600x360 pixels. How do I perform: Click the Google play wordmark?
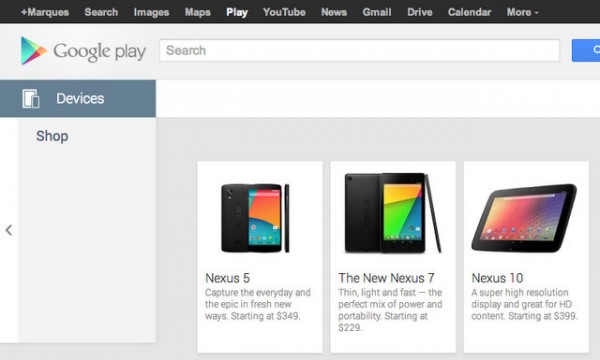[99, 52]
